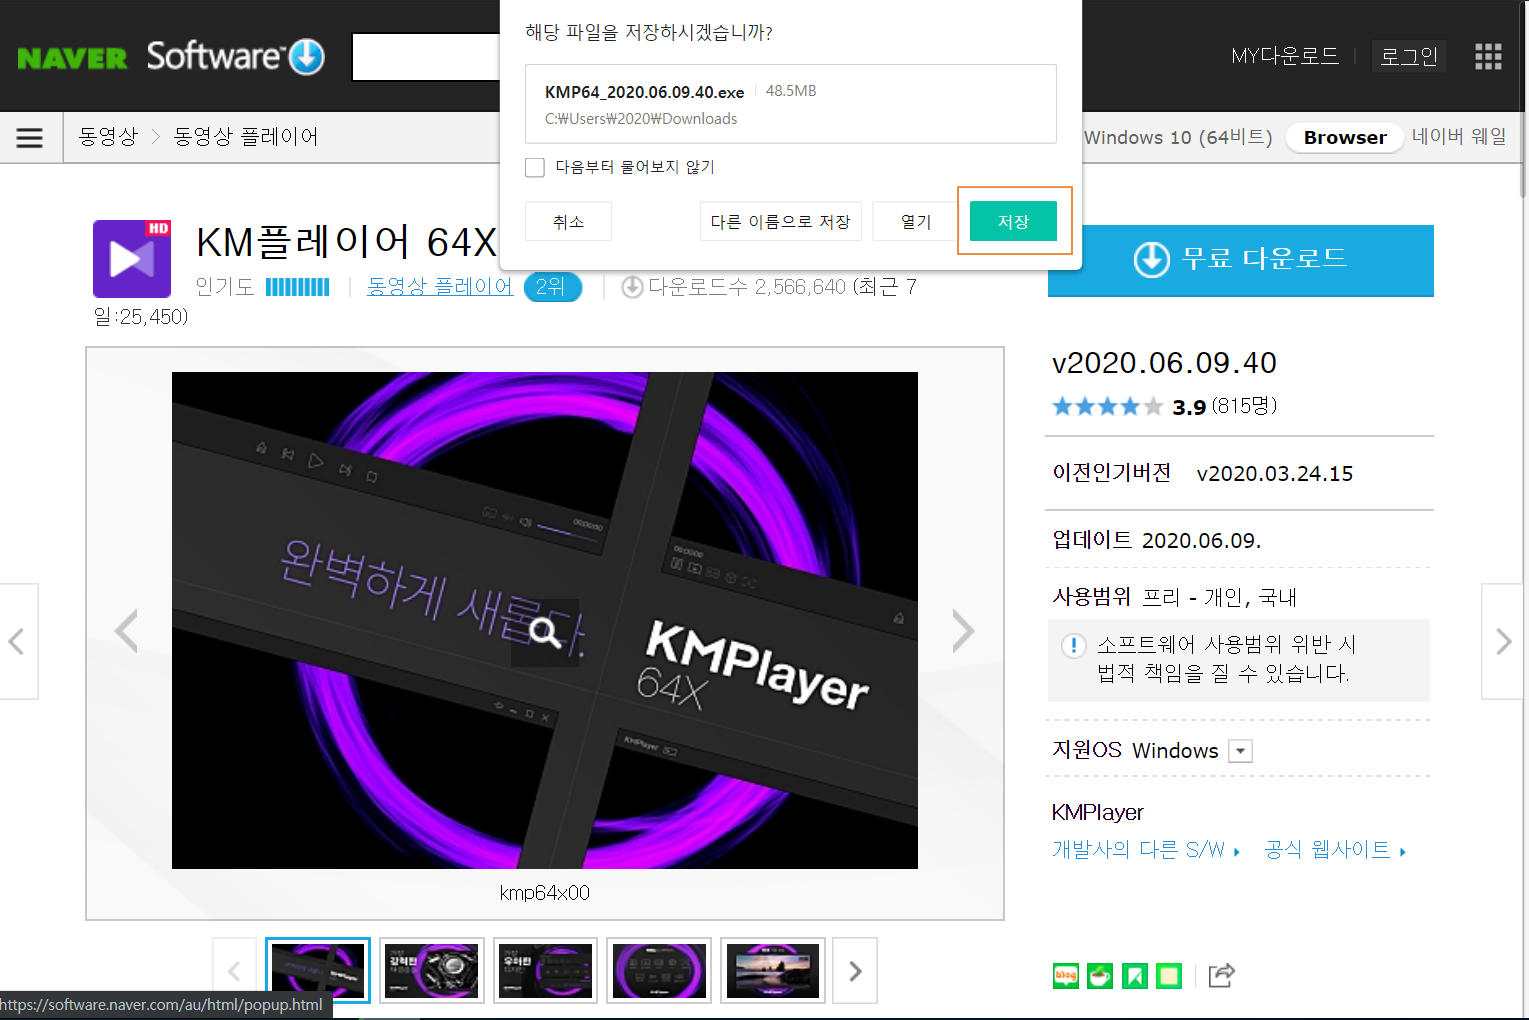Show next screenshot in viewer

tap(962, 631)
